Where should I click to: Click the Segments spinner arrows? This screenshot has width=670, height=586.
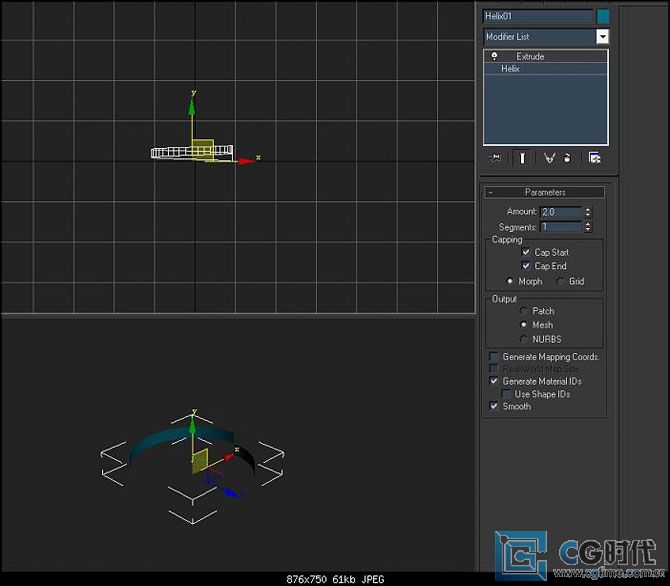point(588,227)
